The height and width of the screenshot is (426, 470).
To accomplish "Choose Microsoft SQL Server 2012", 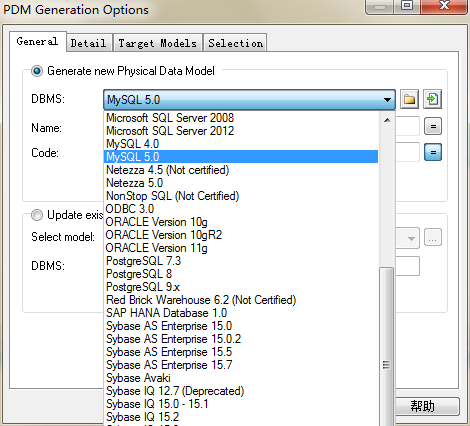I will pyautogui.click(x=241, y=131).
